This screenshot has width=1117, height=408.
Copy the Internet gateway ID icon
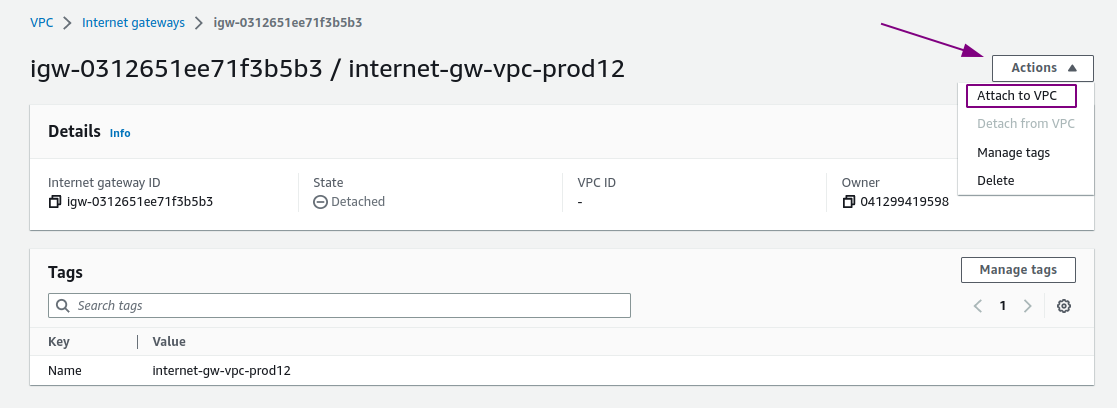[x=55, y=202]
